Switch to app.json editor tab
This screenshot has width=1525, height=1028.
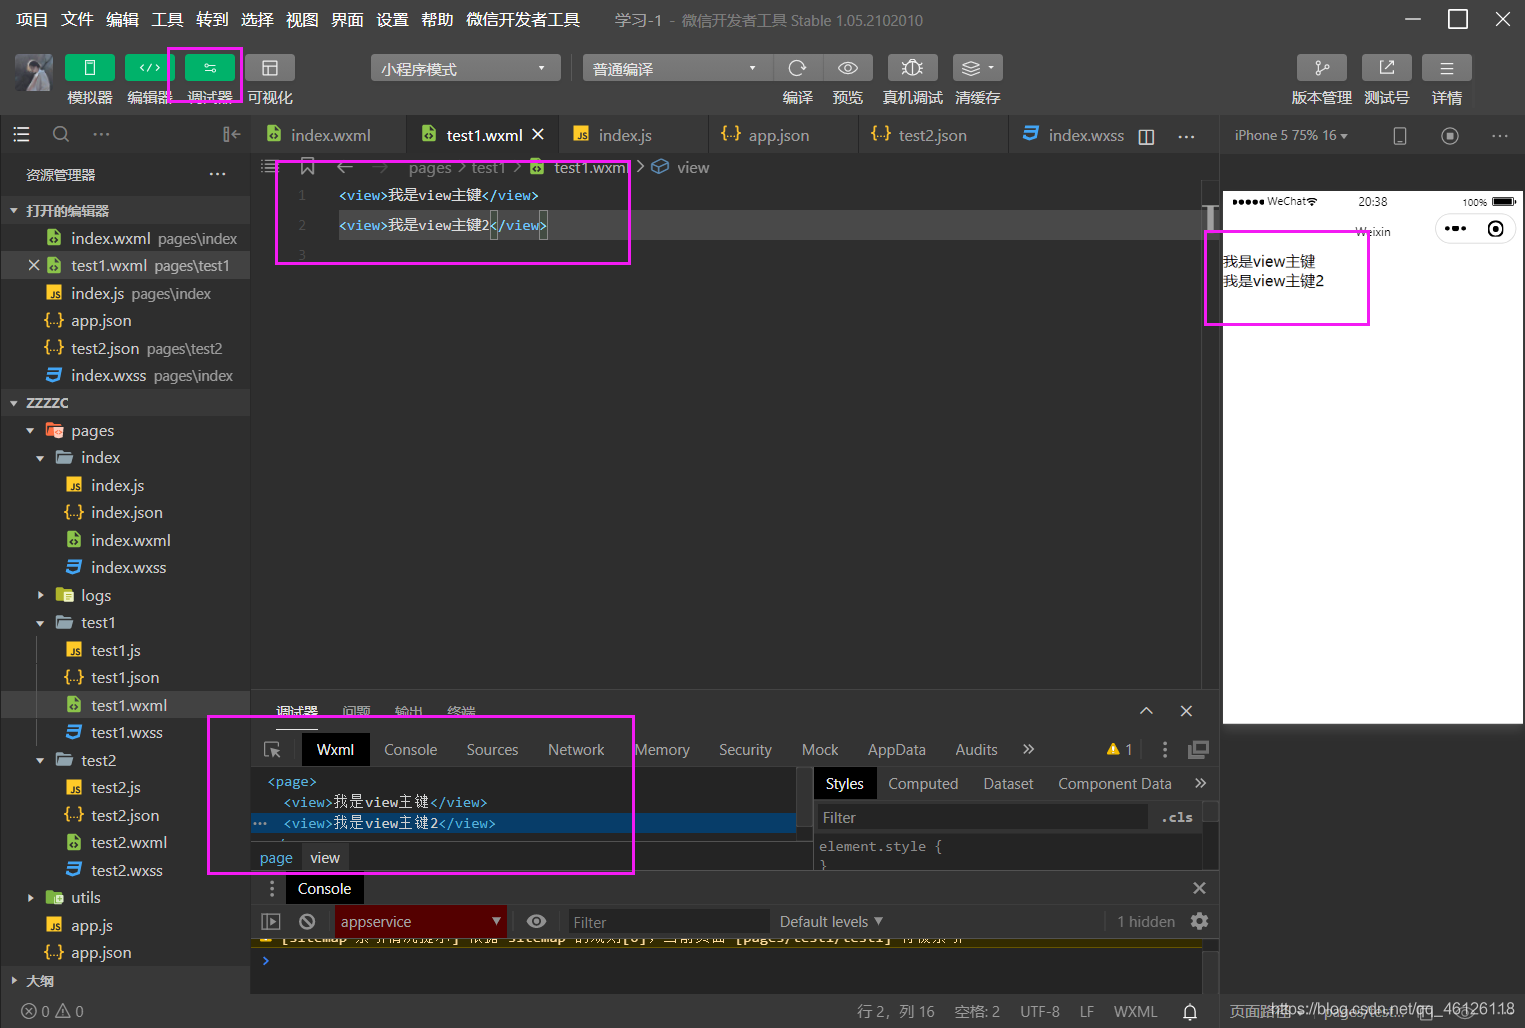point(778,135)
